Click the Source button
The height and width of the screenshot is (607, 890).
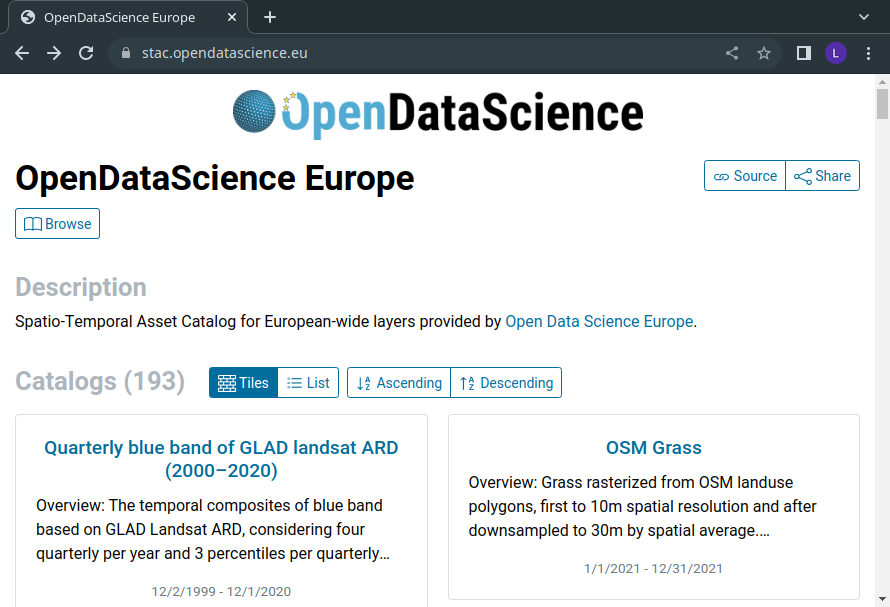745,176
